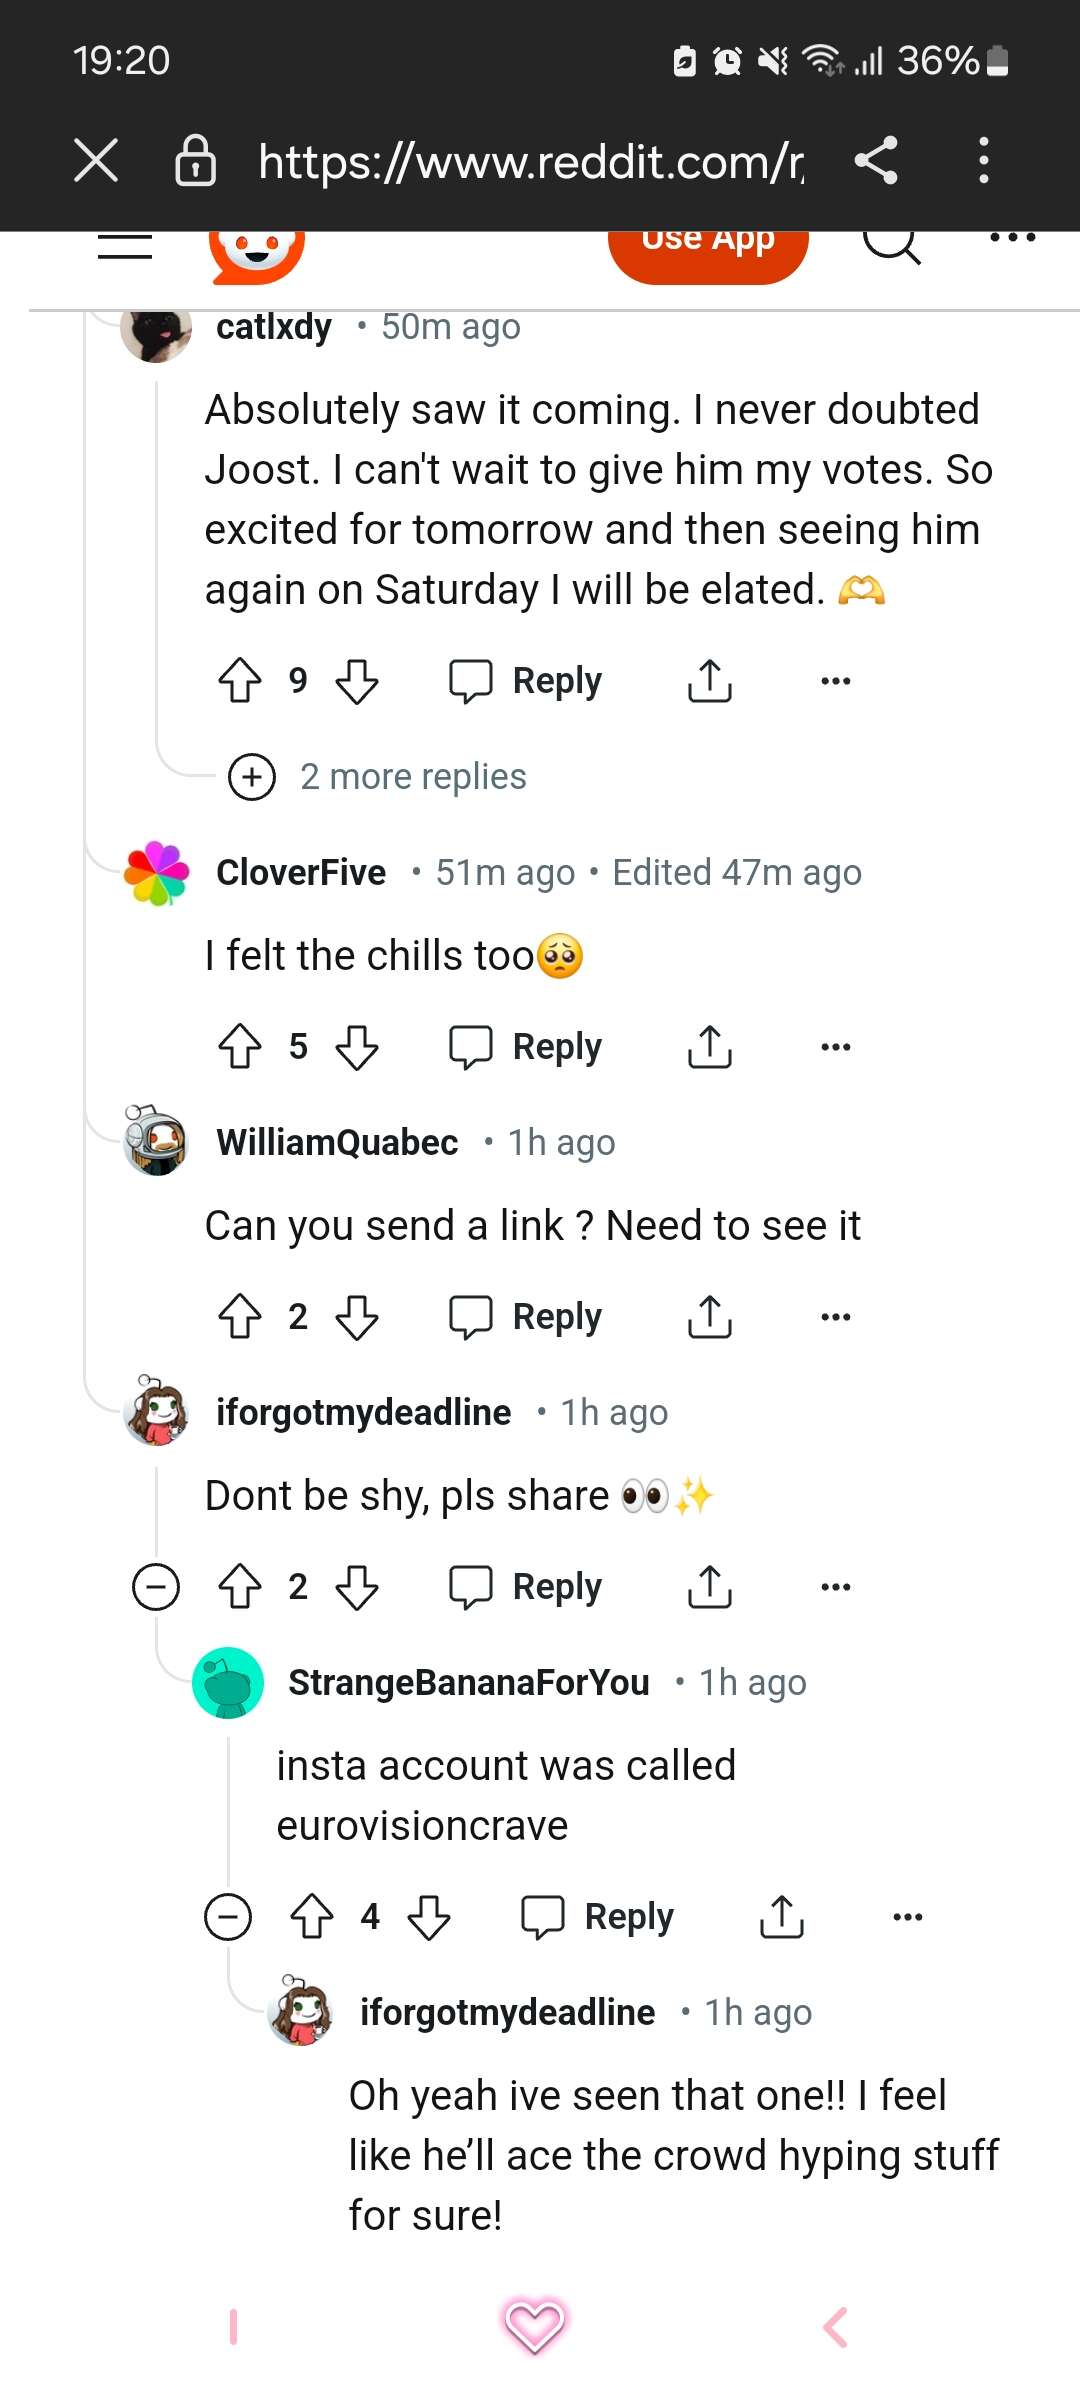Tap the browser share icon in address bar
1080x2400 pixels.
tap(877, 161)
